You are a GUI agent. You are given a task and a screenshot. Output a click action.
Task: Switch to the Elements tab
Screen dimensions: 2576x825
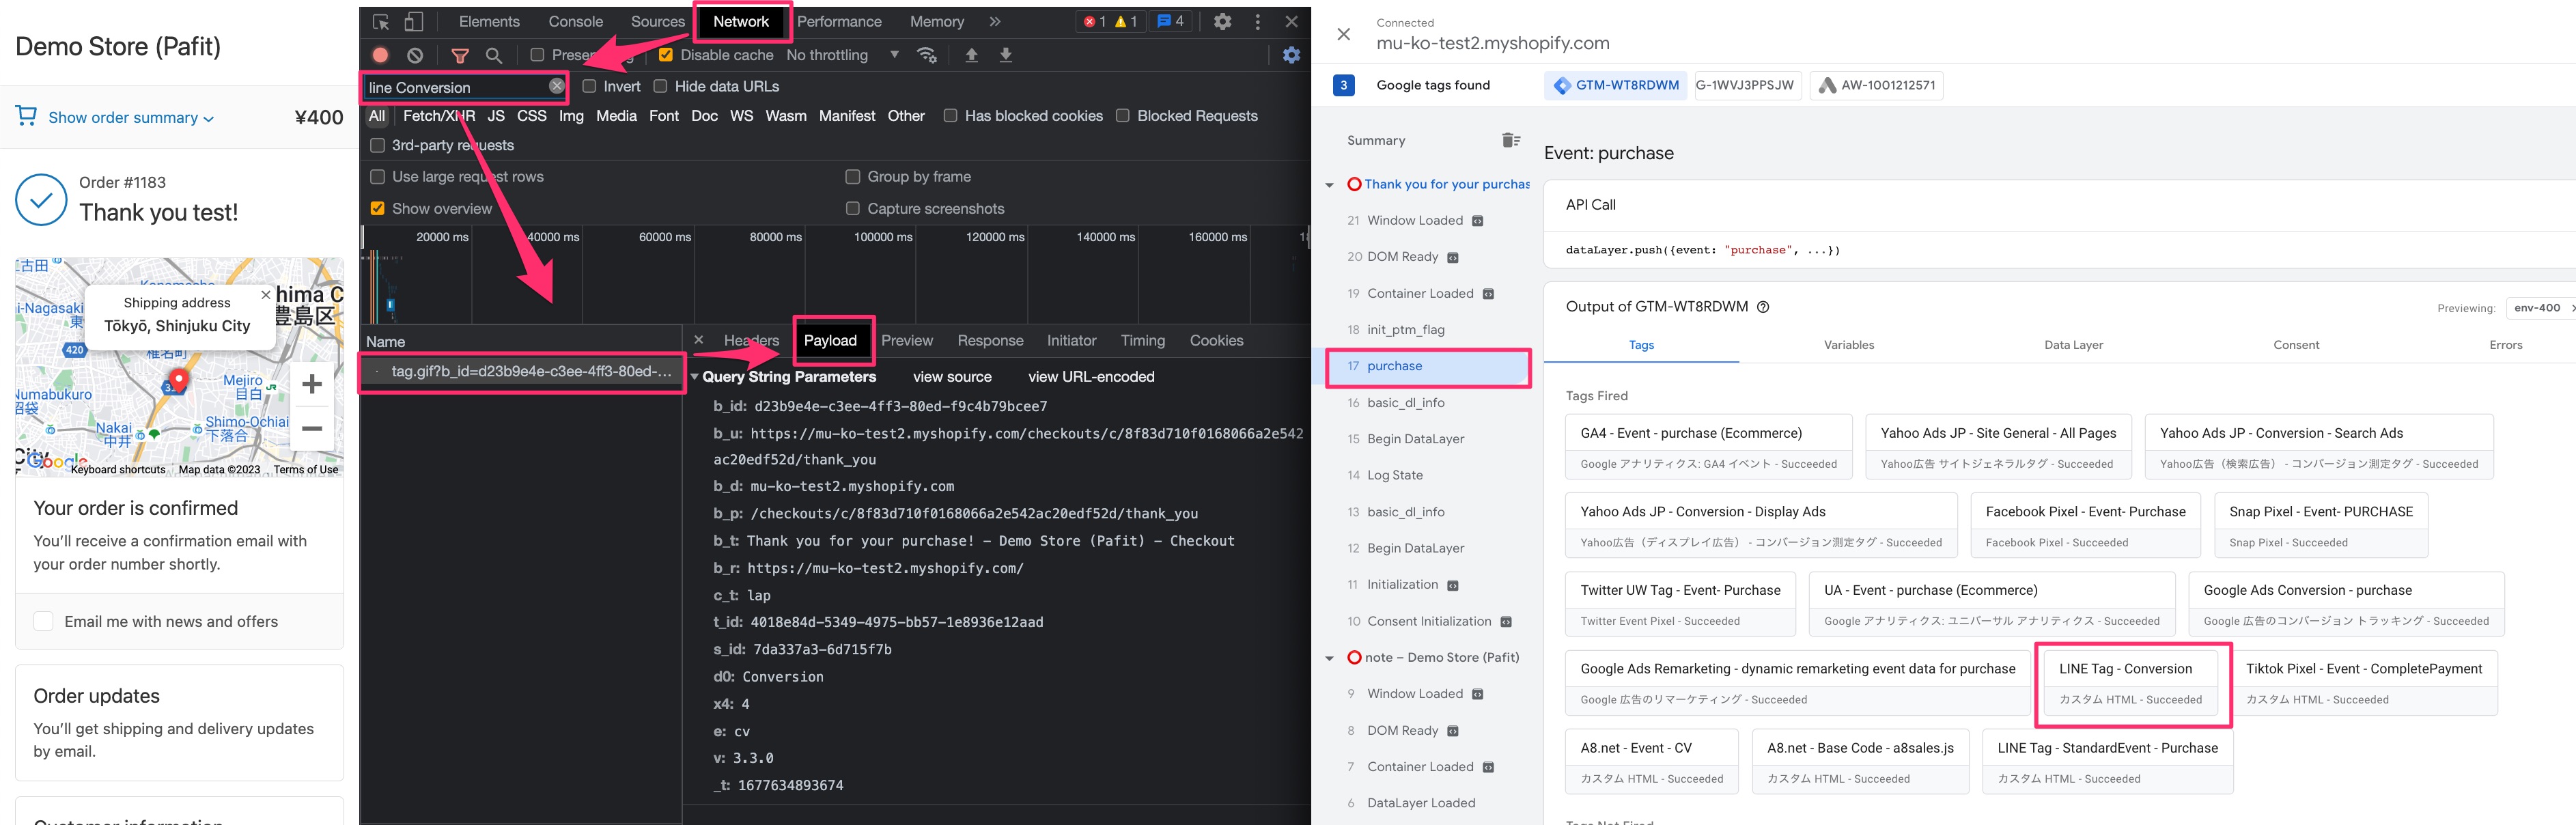(489, 21)
